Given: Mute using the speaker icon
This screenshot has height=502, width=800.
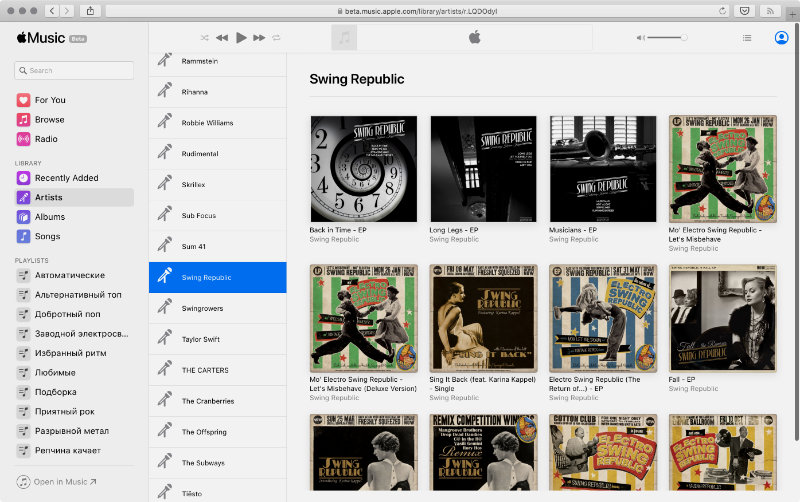Looking at the screenshot, I should coord(640,38).
